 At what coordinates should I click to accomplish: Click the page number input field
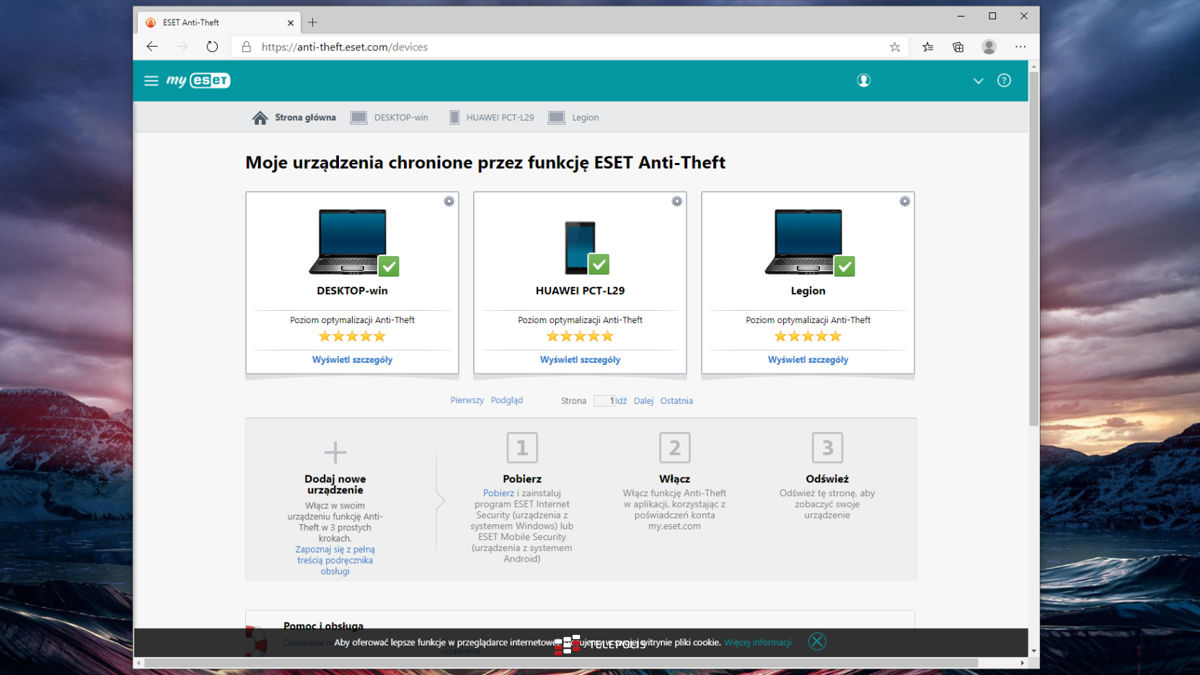603,401
